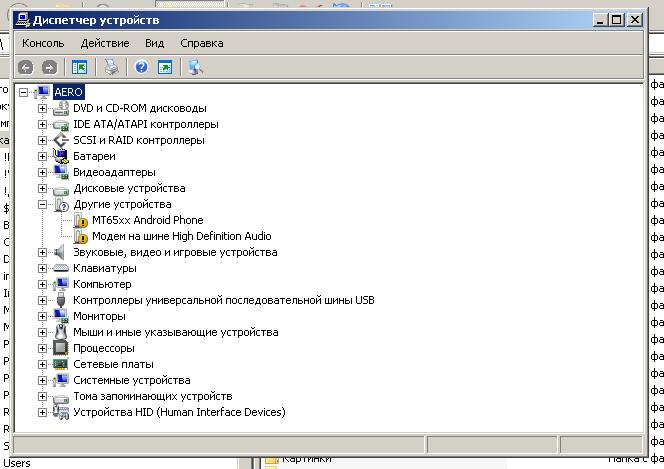This screenshot has height=469, width=664.
Task: Expand the Сетевые платы category
Action: coord(42,364)
